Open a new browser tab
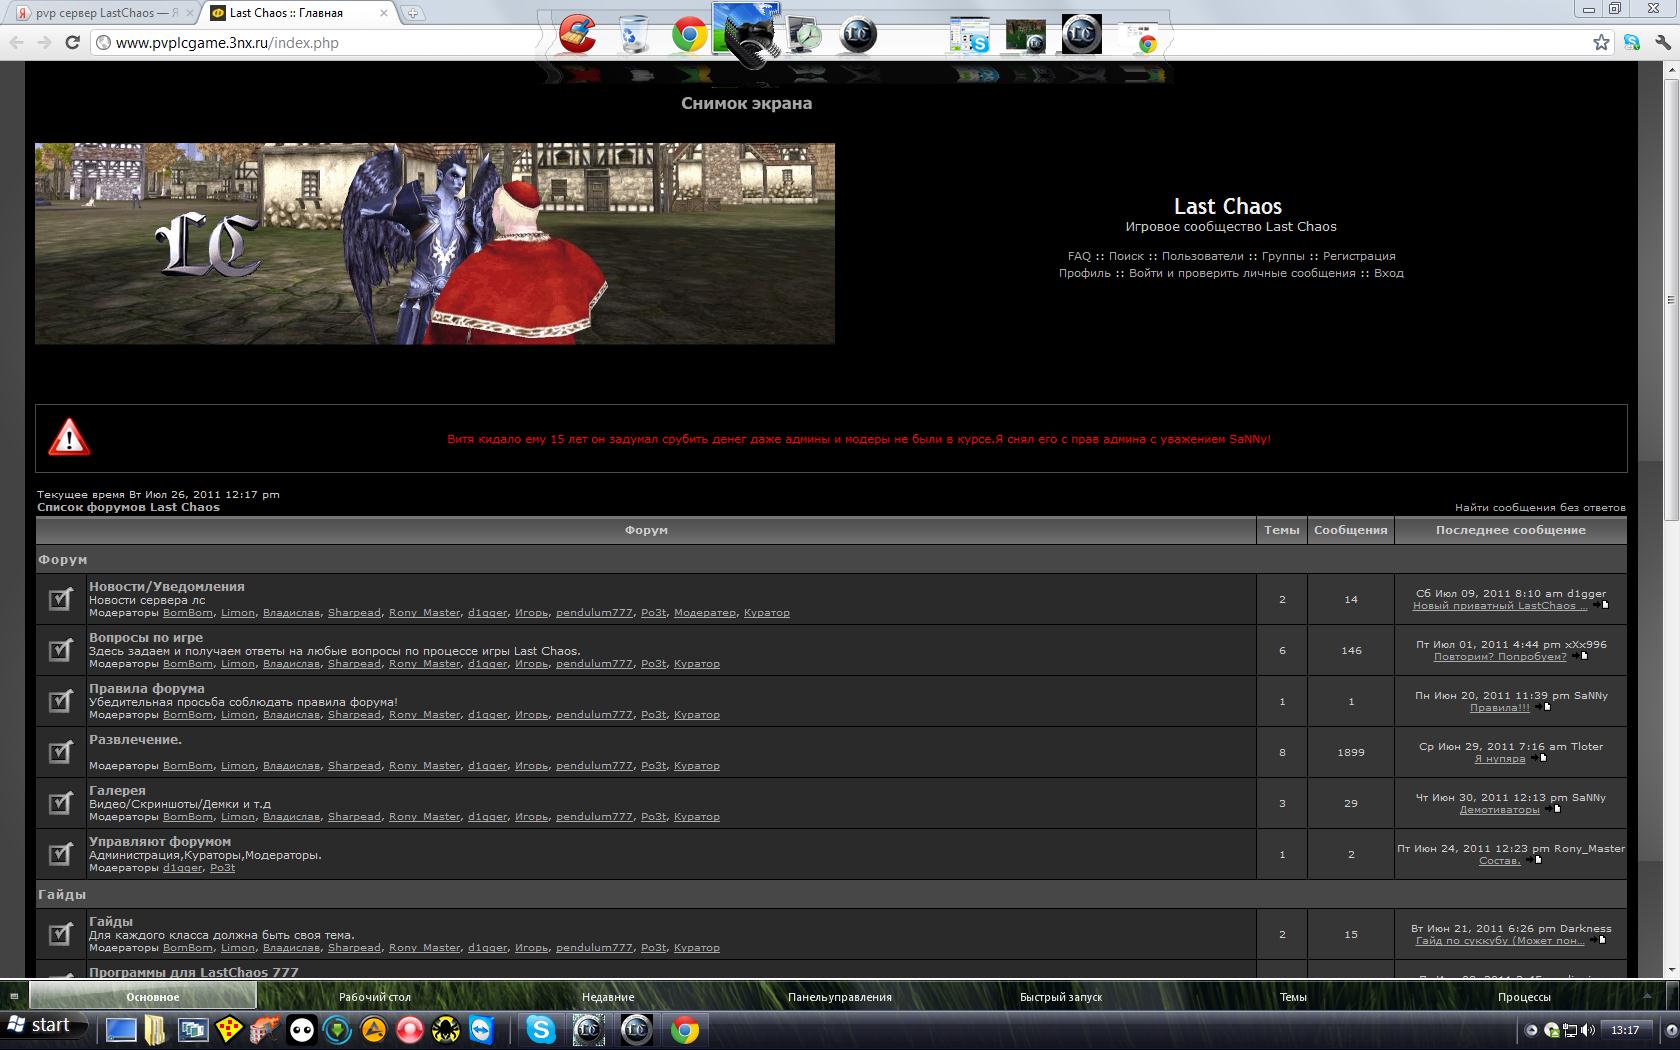The image size is (1680, 1050). coord(412,13)
